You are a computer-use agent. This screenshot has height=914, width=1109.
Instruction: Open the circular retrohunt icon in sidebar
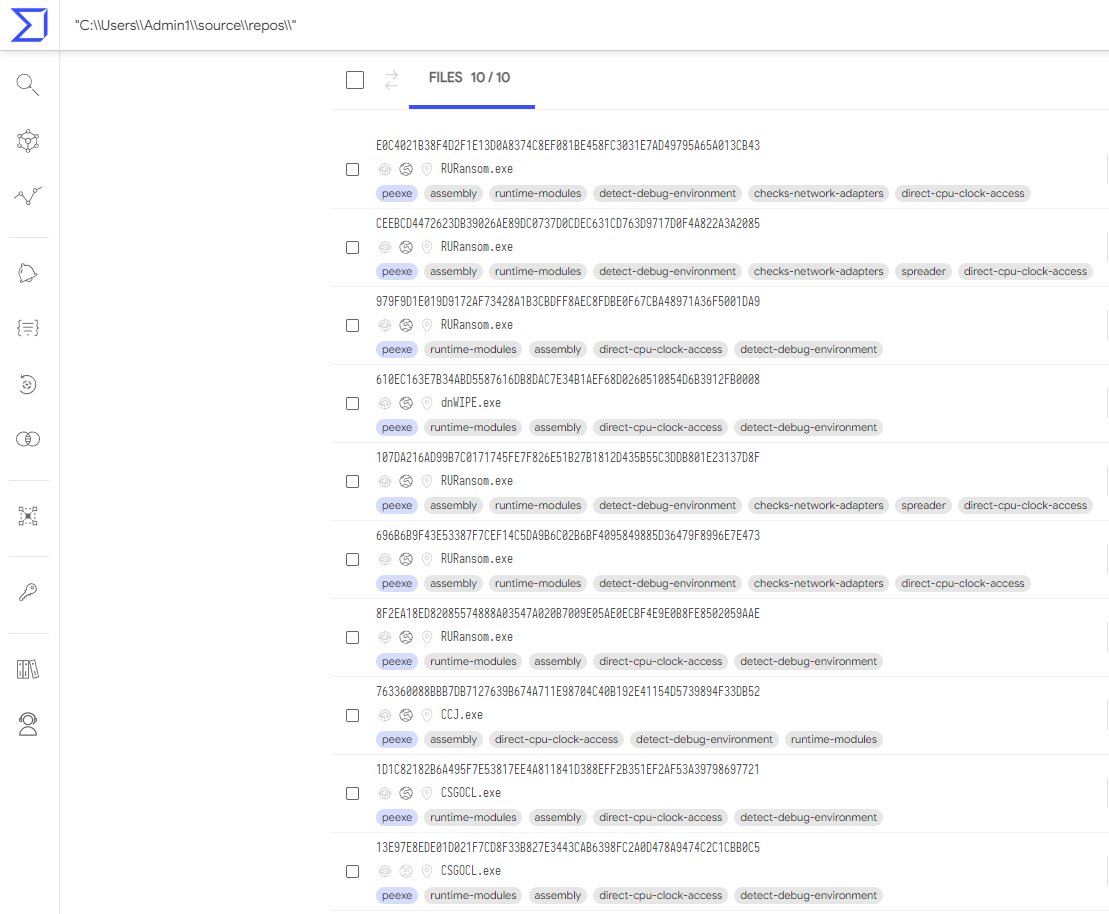[x=28, y=384]
